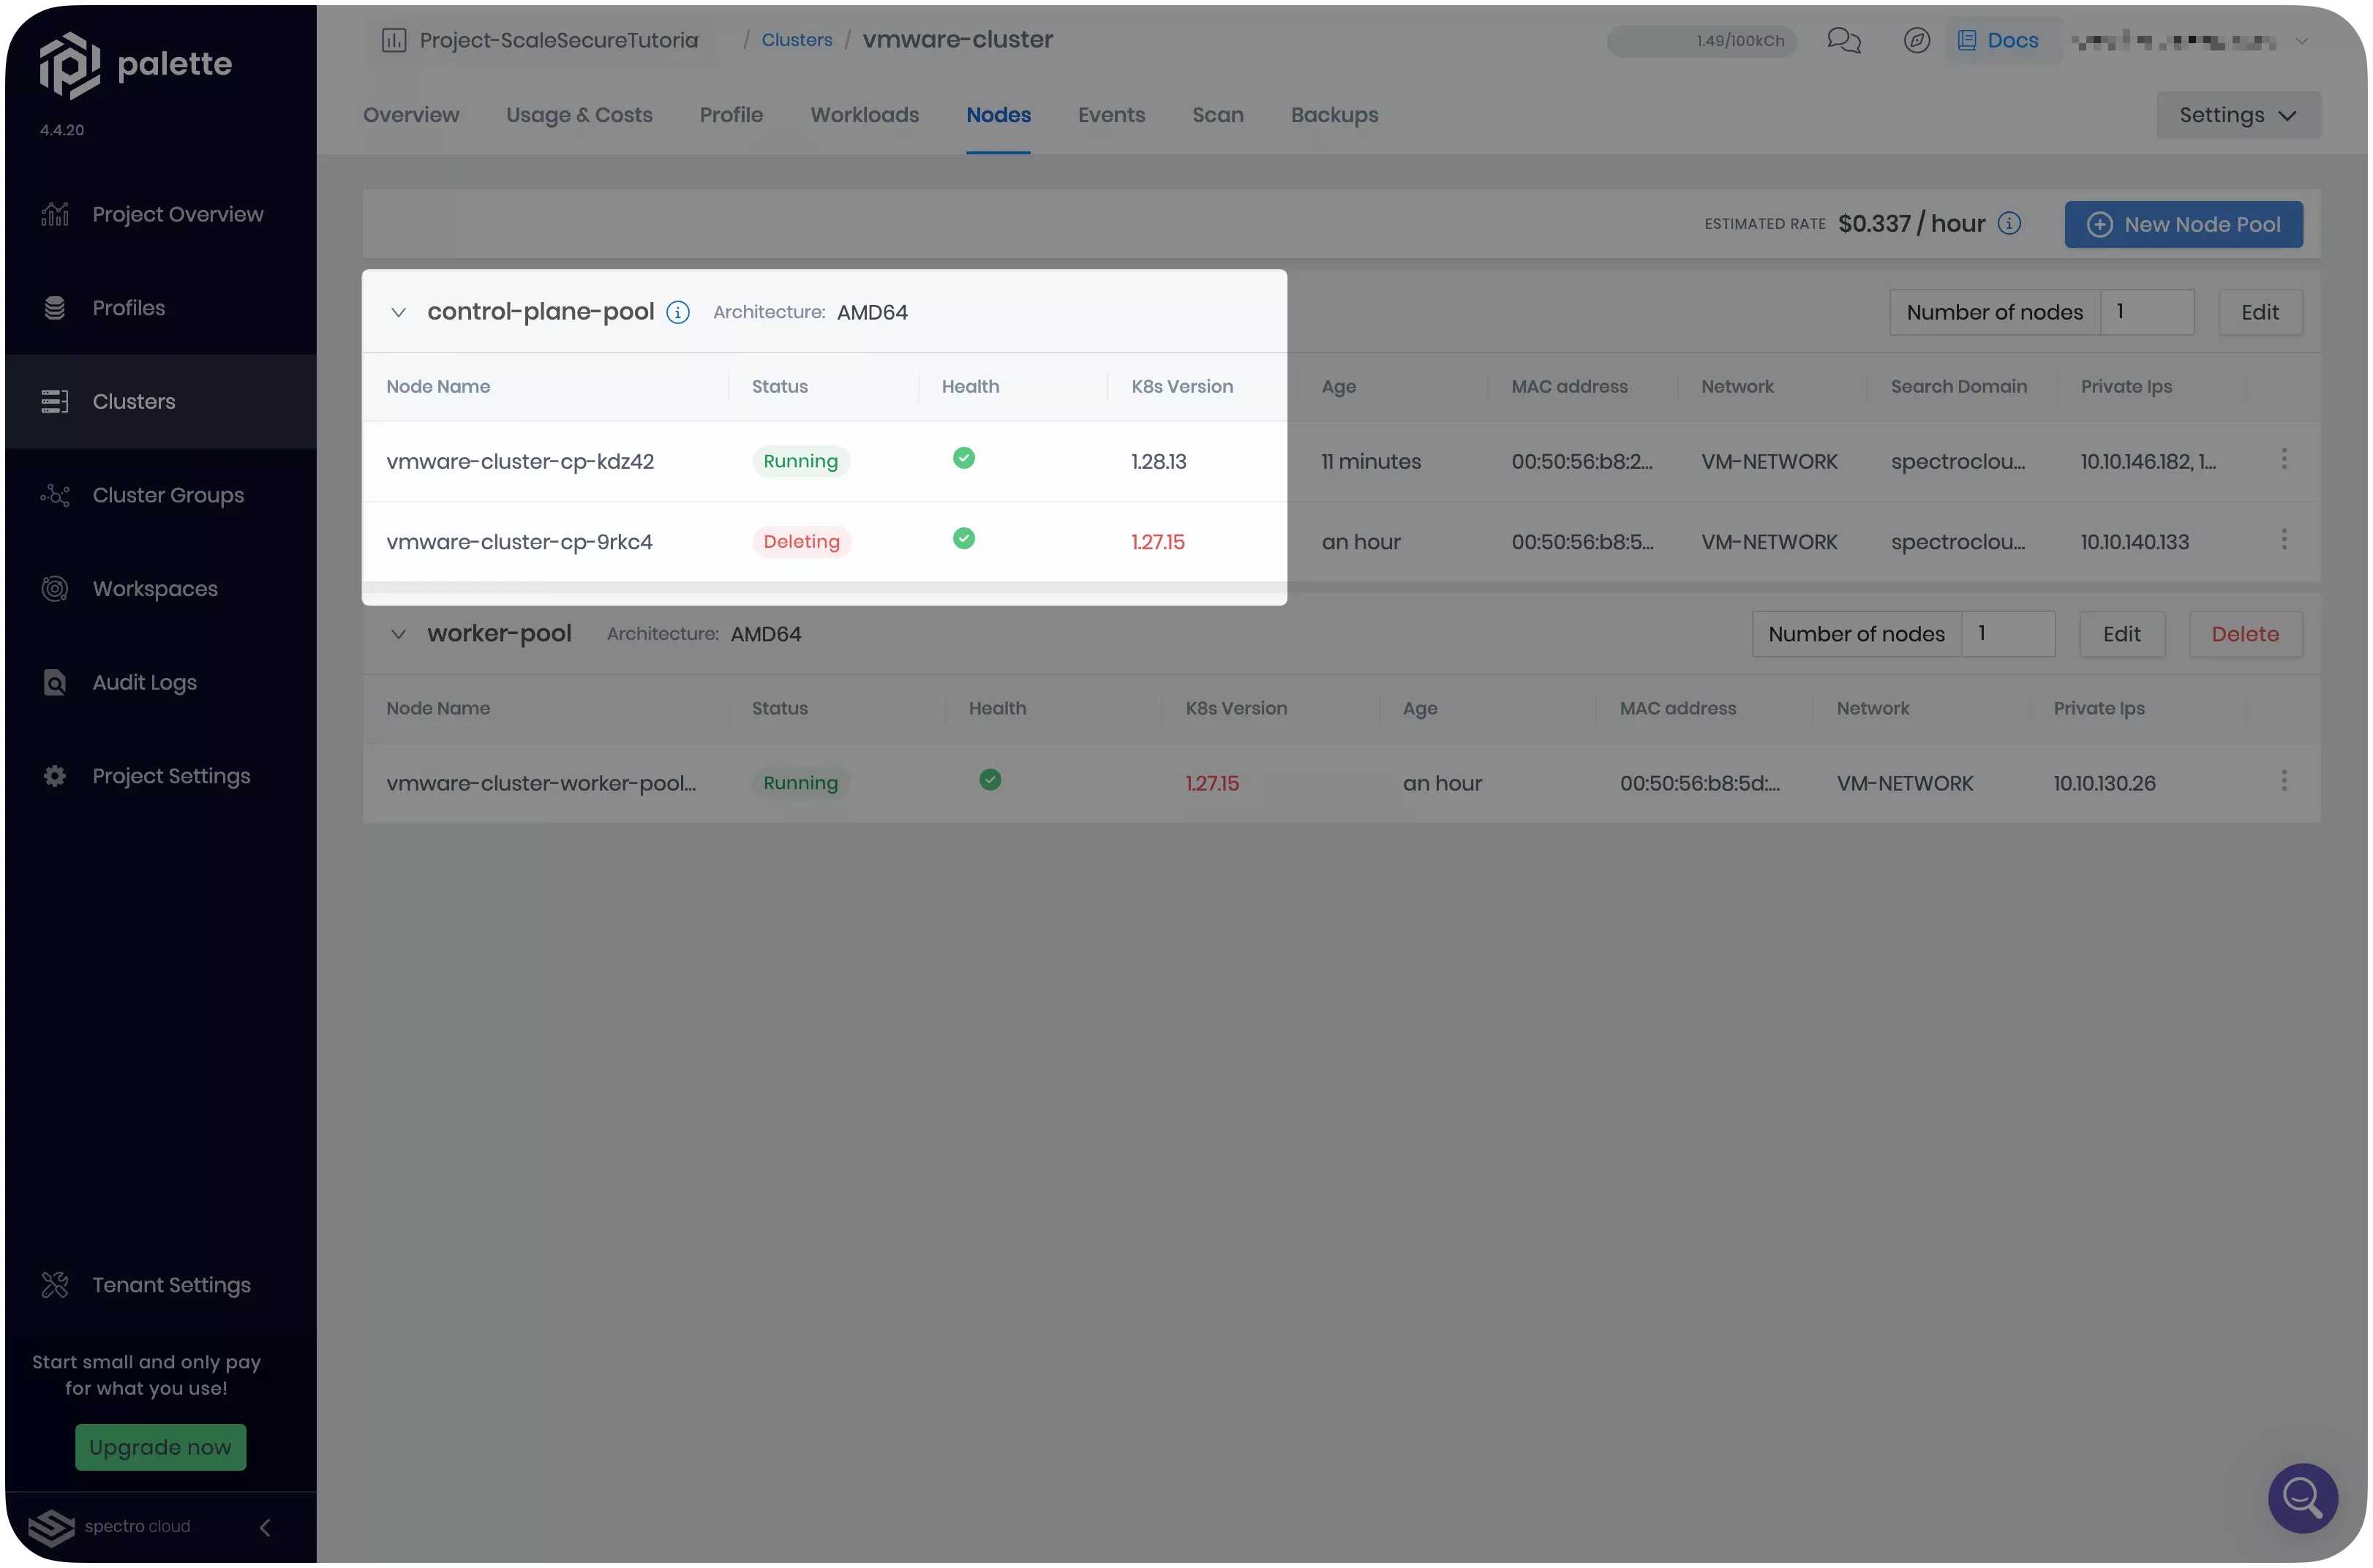Screen dimensions: 2373x1568
Task: Click Delete for the worker-pool
Action: (x=2245, y=634)
